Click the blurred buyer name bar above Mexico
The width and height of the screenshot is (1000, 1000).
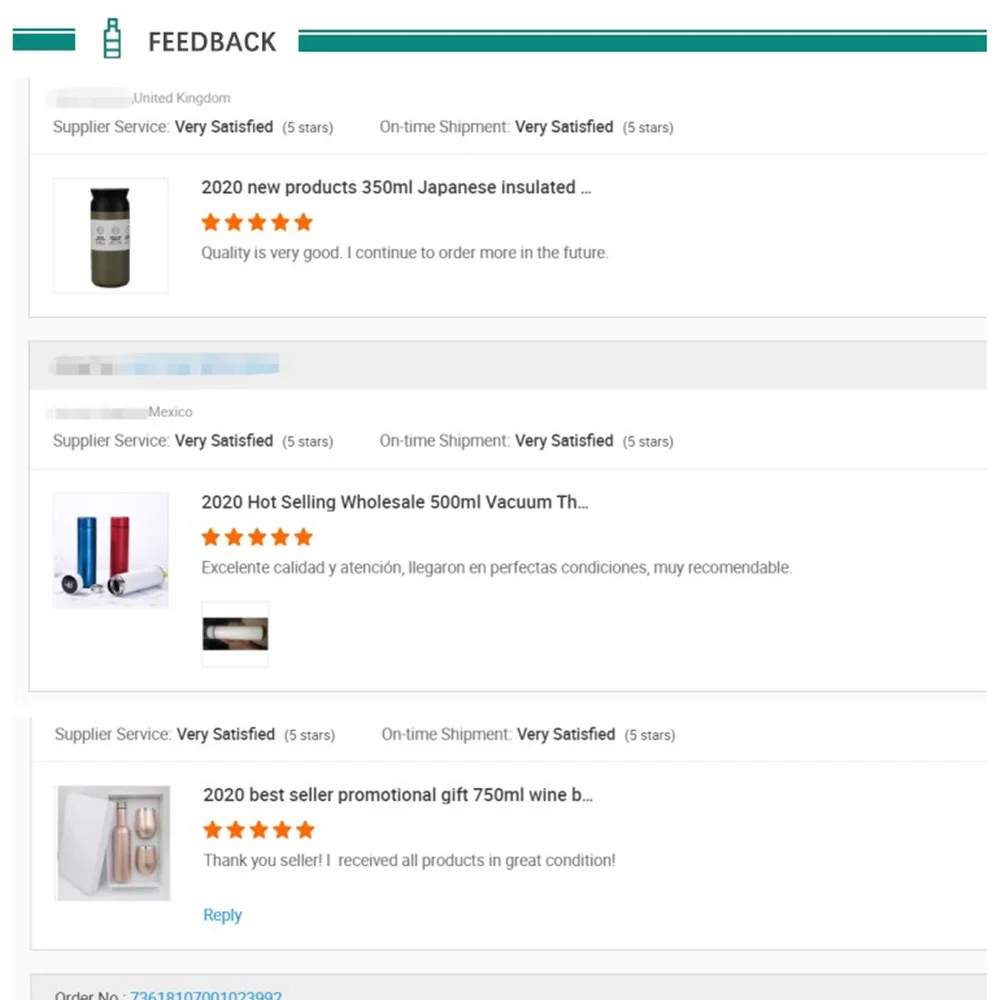point(165,367)
